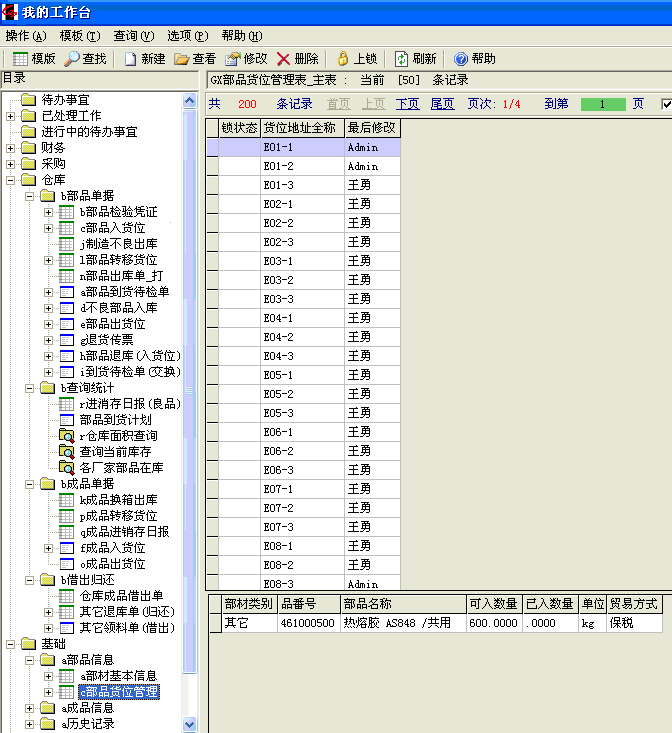
Task: Toggle the checkbox right of the page field
Action: pyautogui.click(x=666, y=104)
